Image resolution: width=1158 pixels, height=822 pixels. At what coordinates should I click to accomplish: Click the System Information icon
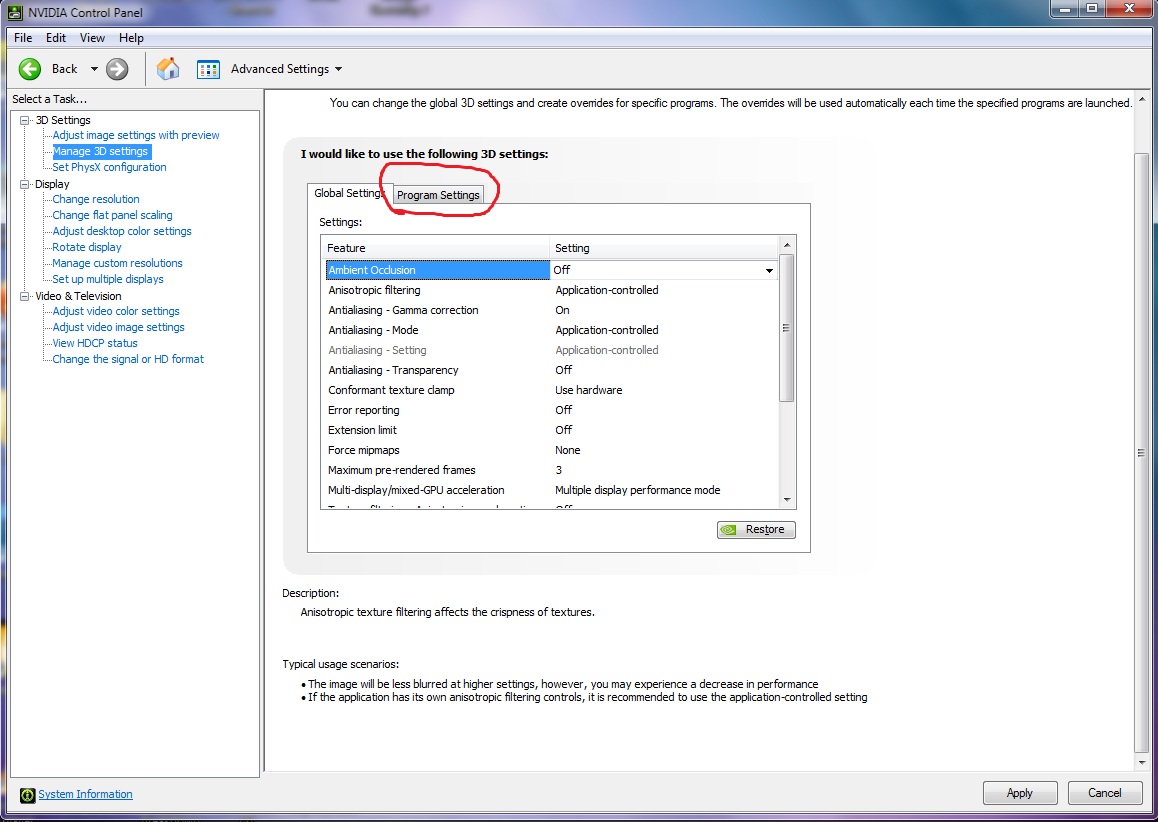27,795
